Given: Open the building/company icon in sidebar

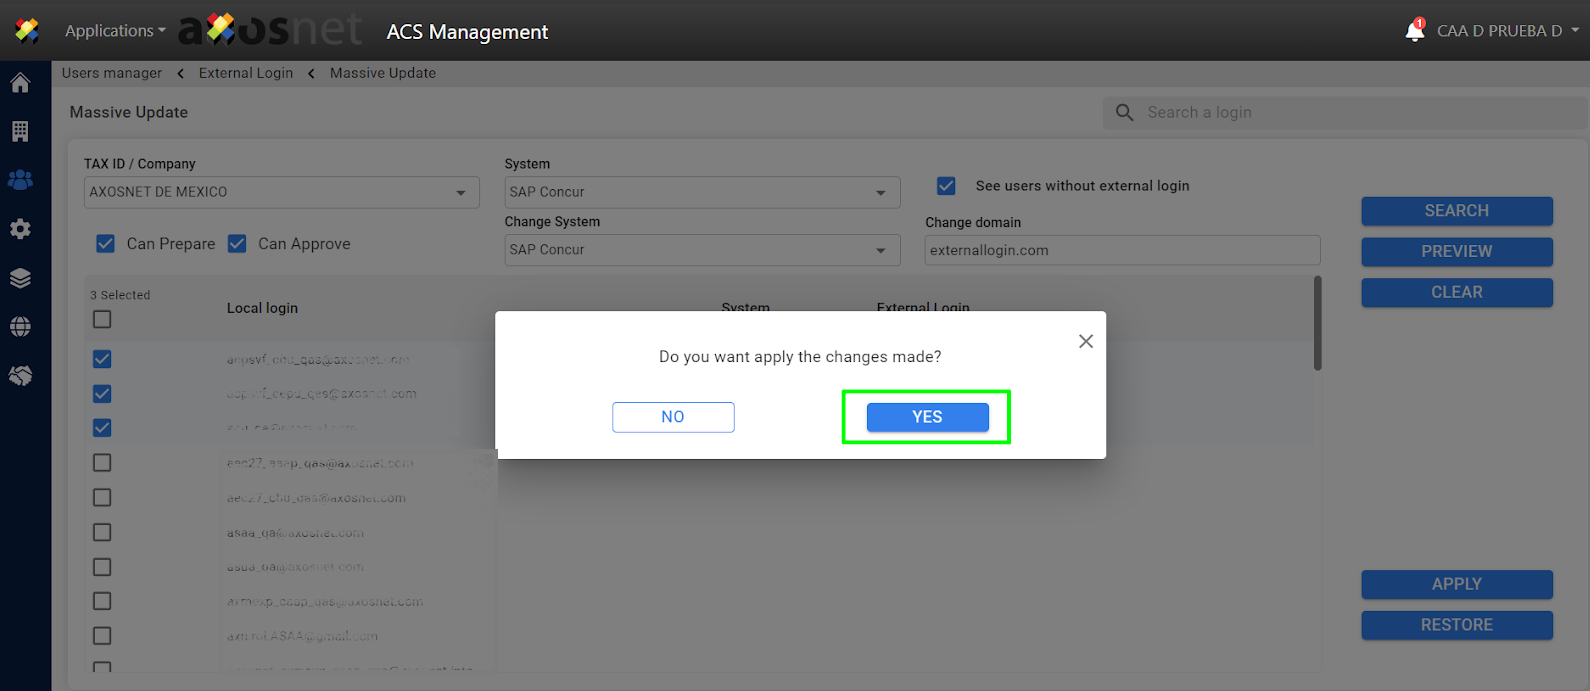Looking at the screenshot, I should click(20, 131).
